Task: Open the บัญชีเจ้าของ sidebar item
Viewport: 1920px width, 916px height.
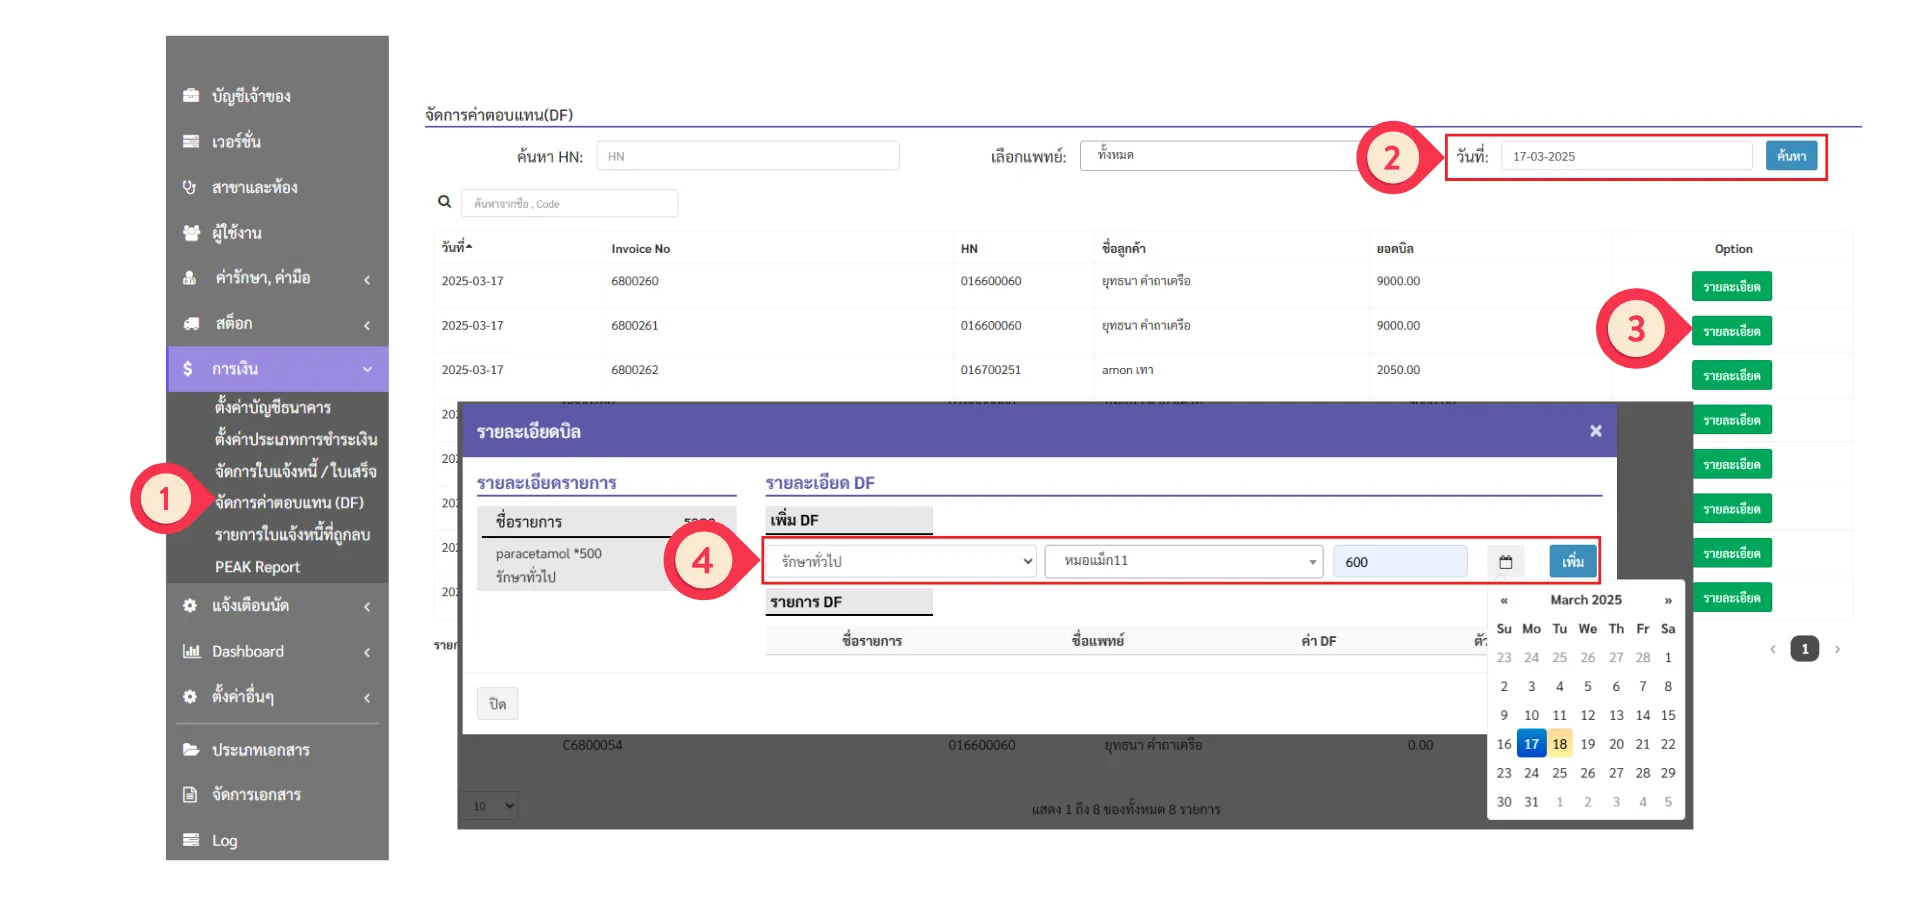Action: pyautogui.click(x=251, y=96)
